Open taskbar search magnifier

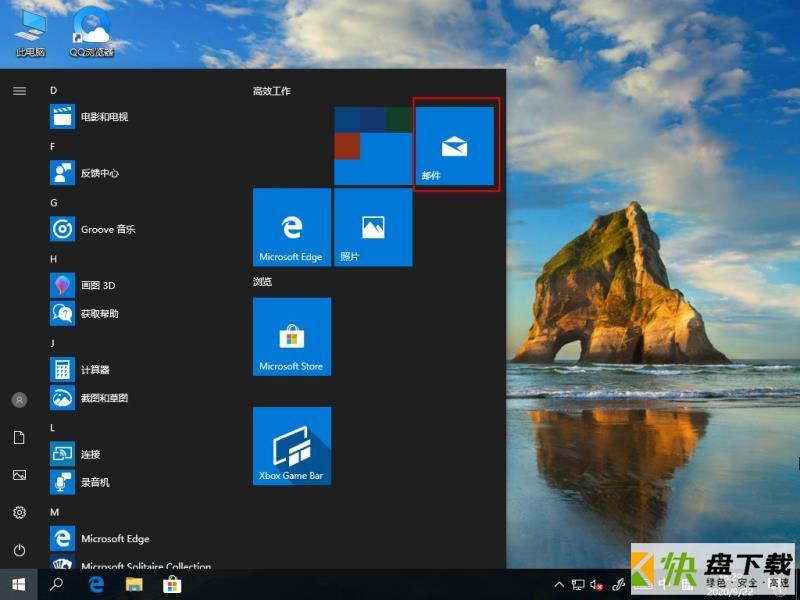pos(56,584)
